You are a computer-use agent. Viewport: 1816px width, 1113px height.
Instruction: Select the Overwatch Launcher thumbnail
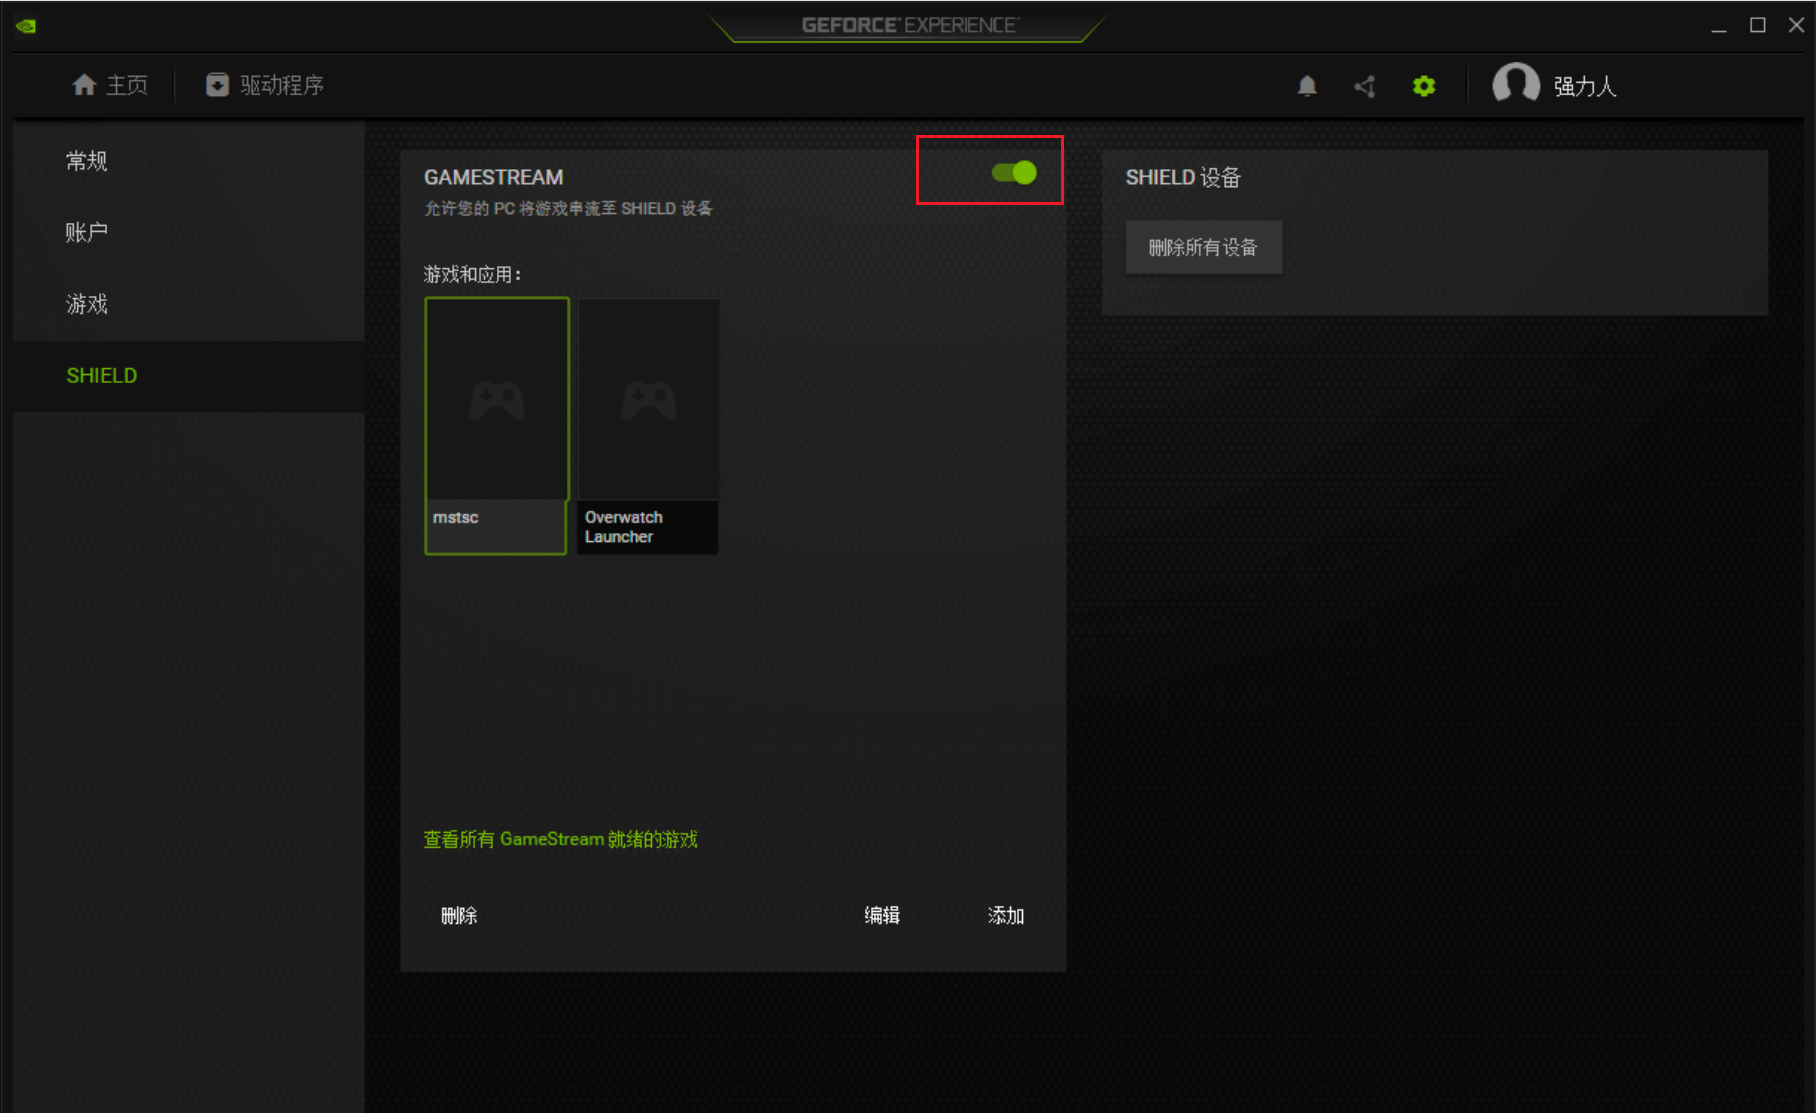[x=649, y=426]
